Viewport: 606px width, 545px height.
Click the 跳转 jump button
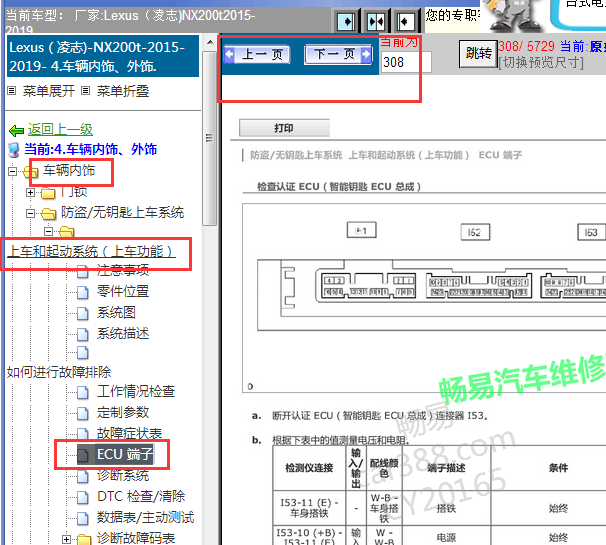[x=478, y=54]
